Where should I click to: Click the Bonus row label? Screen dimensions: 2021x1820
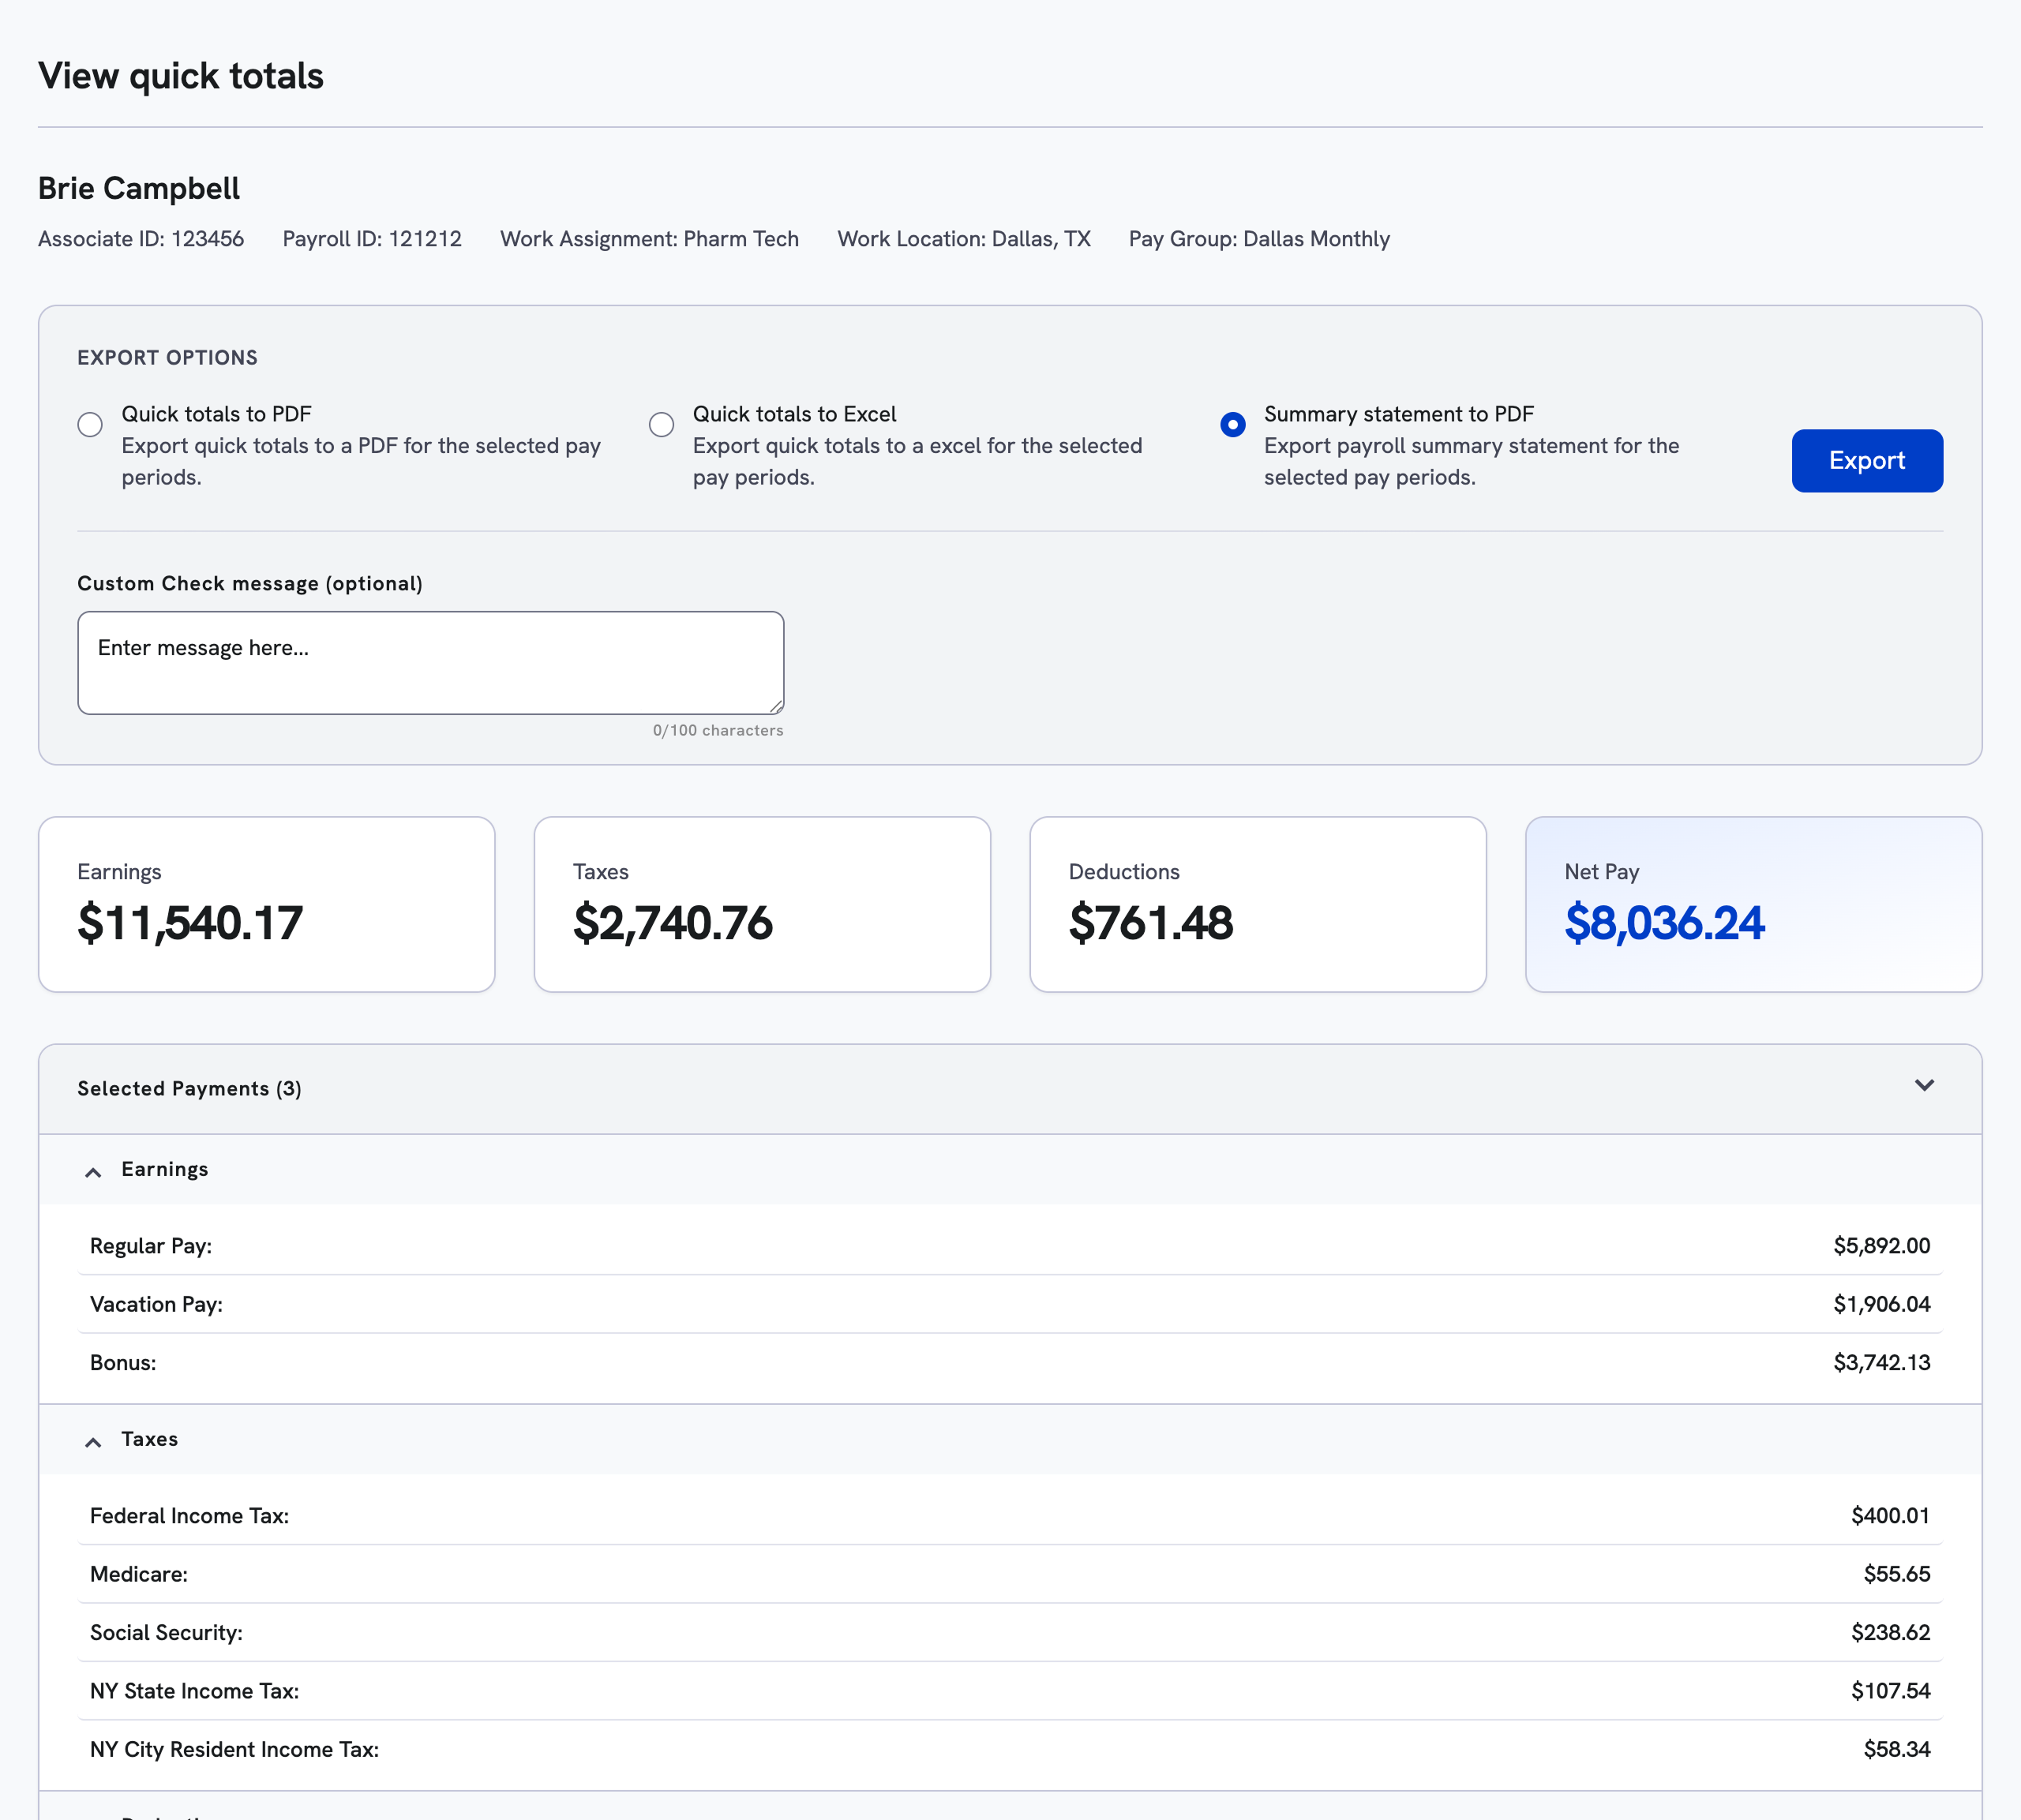[x=123, y=1363]
